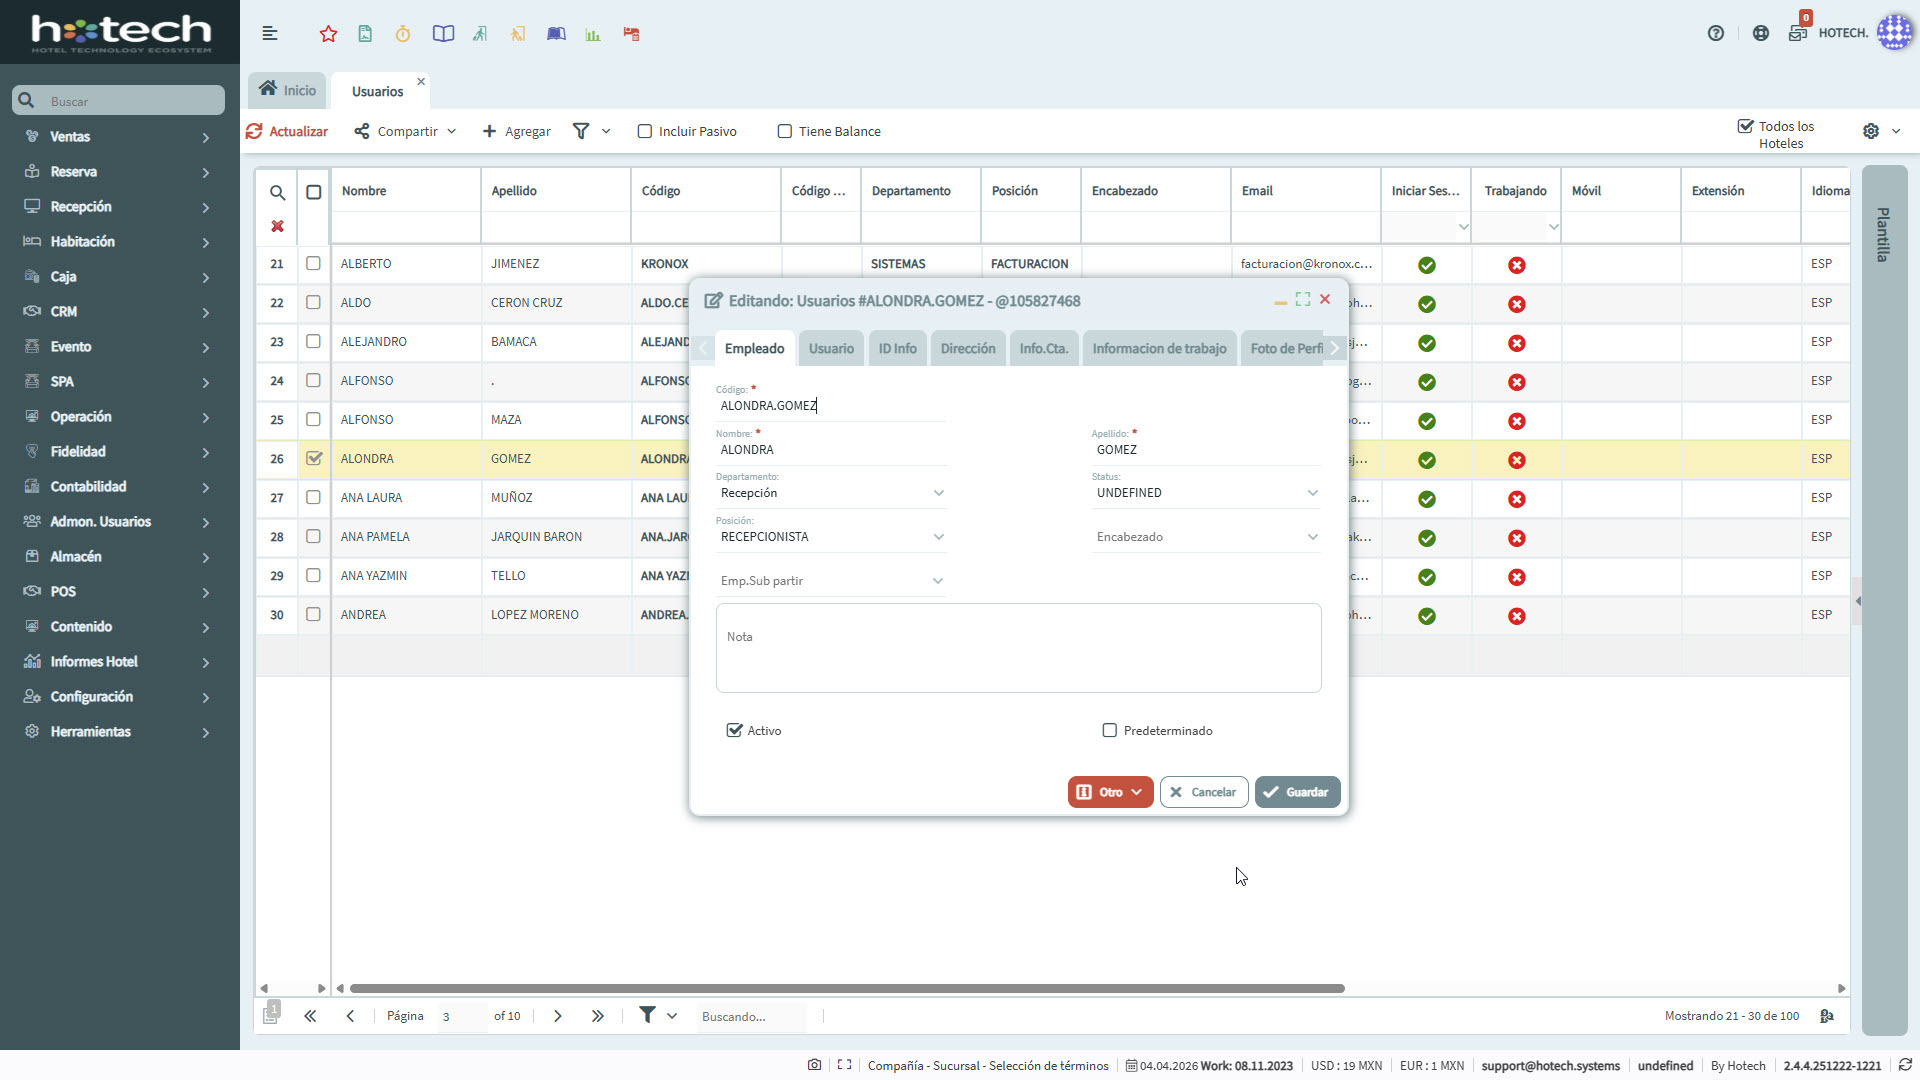Click the horizontal grid scrollbar
Viewport: 1920px width, 1080px height.
tap(846, 988)
